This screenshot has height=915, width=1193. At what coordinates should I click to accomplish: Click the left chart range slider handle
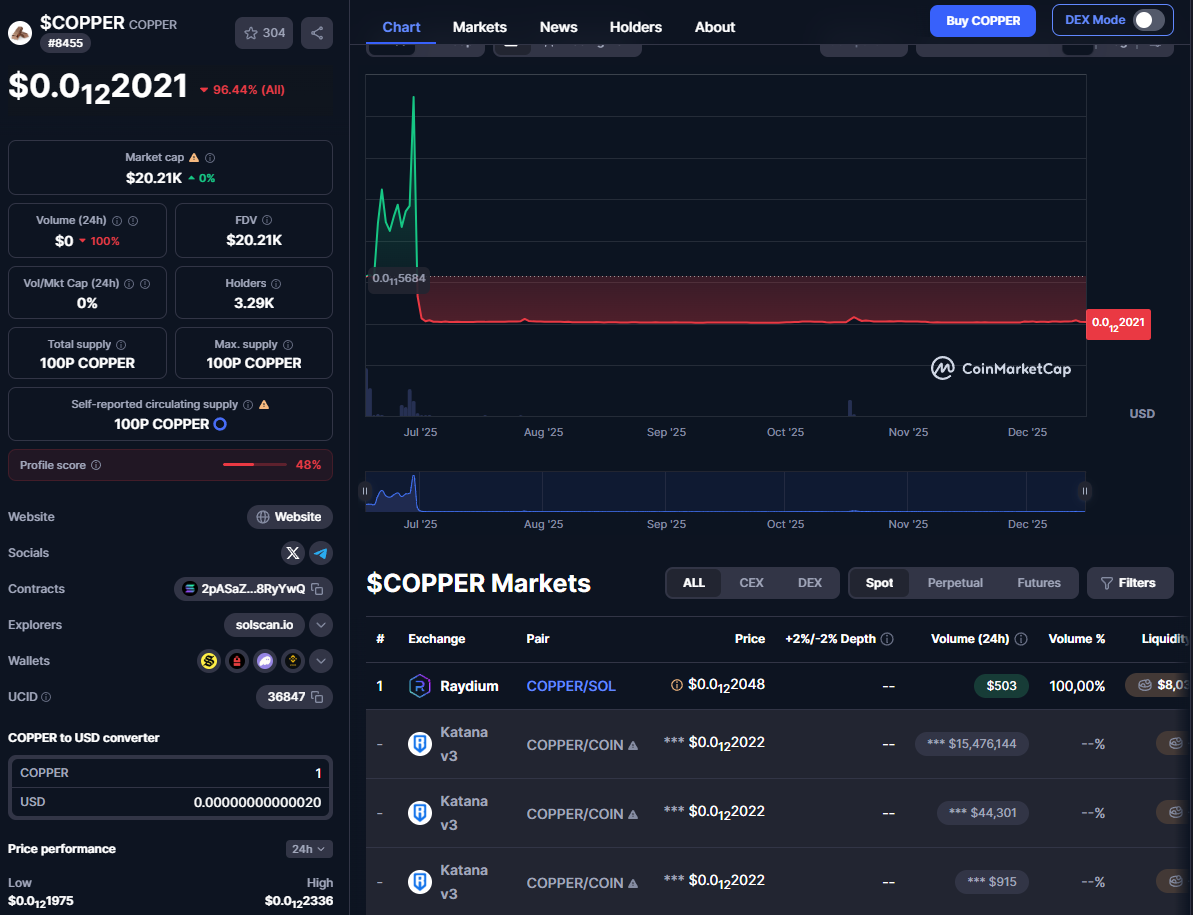tap(365, 491)
